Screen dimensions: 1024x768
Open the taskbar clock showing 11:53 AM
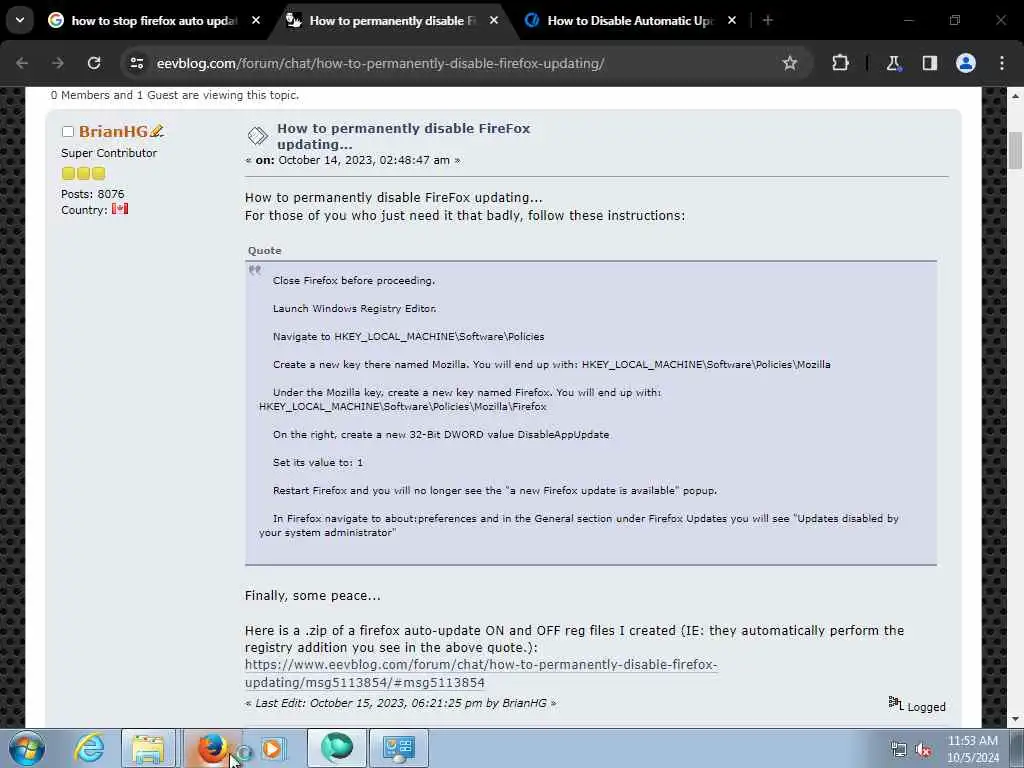pyautogui.click(x=973, y=749)
